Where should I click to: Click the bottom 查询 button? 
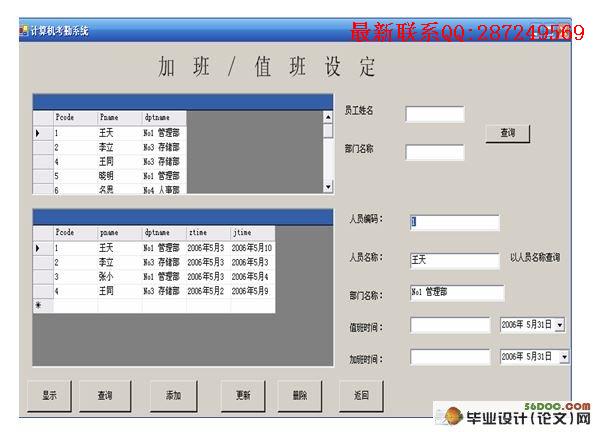(x=105, y=396)
